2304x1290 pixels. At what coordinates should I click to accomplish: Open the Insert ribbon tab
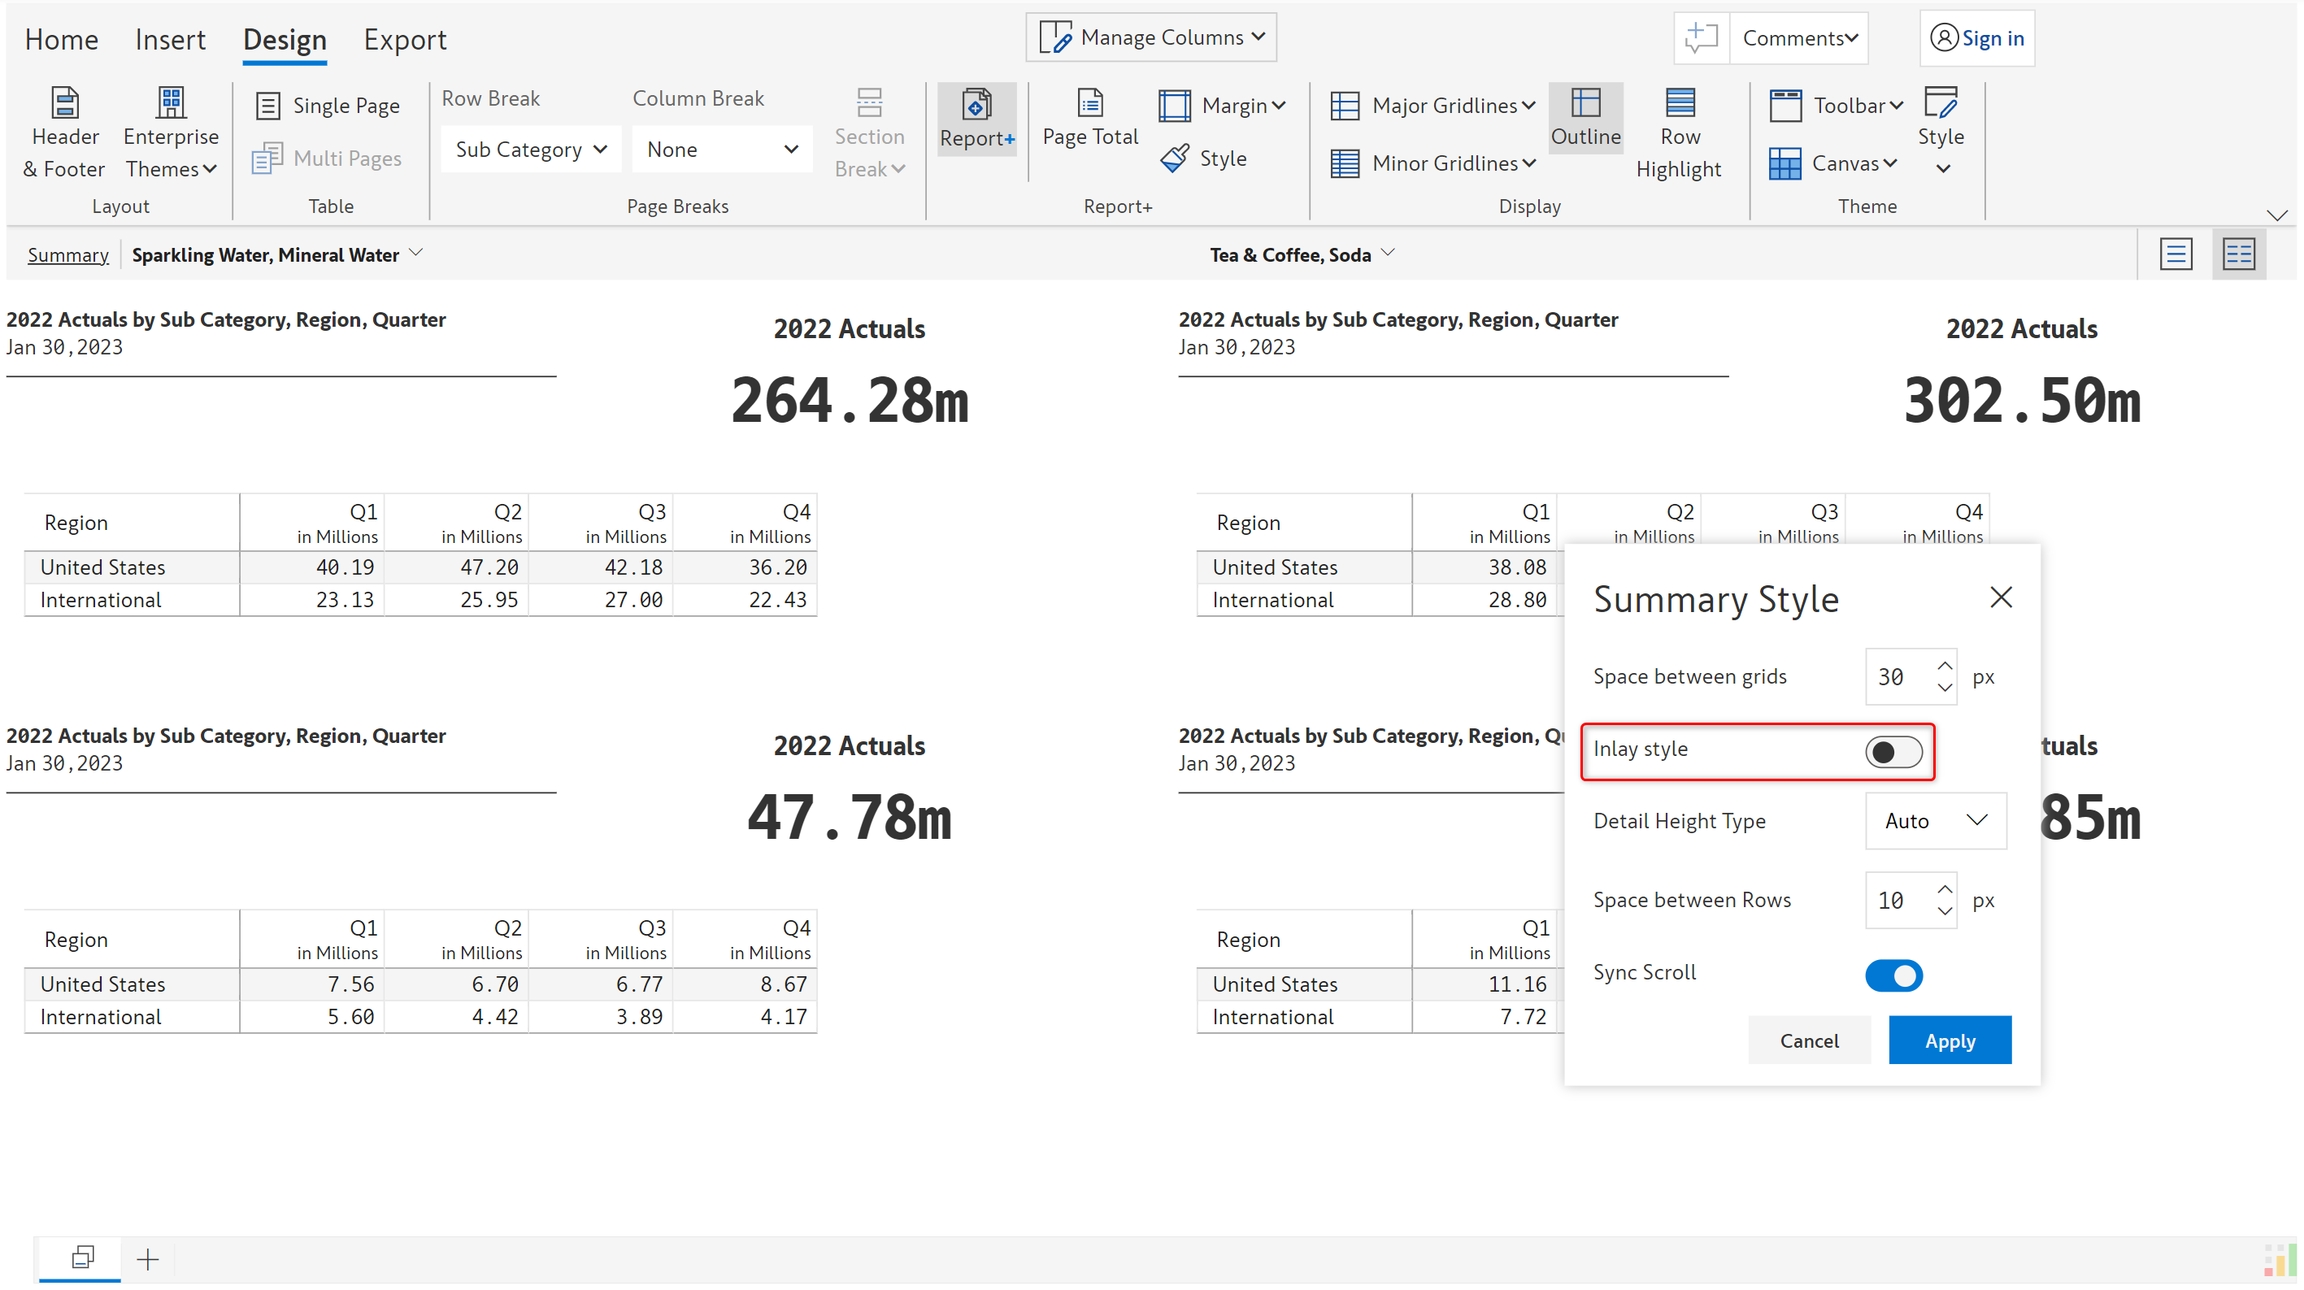170,40
